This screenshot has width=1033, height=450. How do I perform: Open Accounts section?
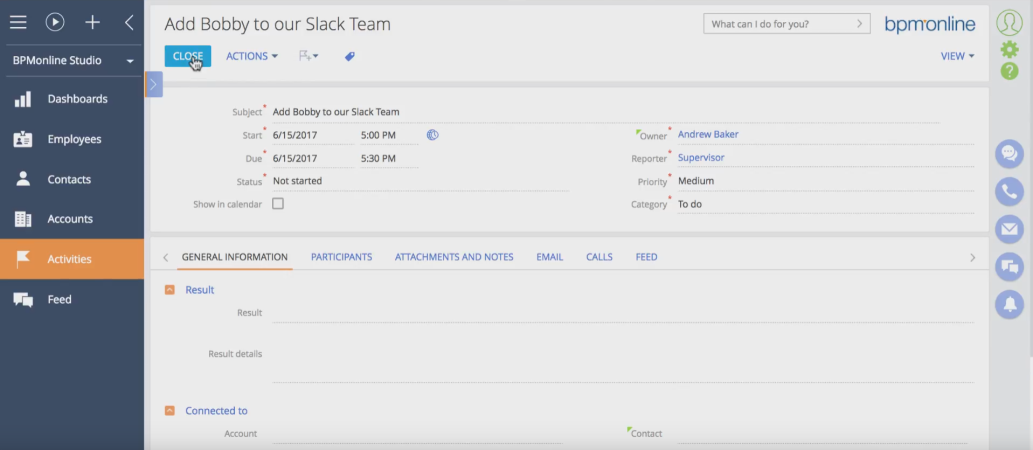(x=72, y=219)
